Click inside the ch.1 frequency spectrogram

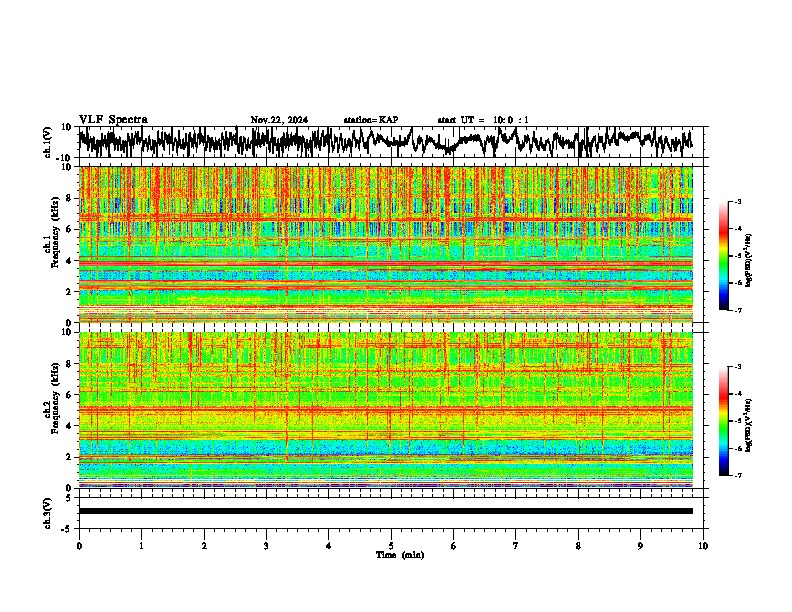click(x=385, y=244)
